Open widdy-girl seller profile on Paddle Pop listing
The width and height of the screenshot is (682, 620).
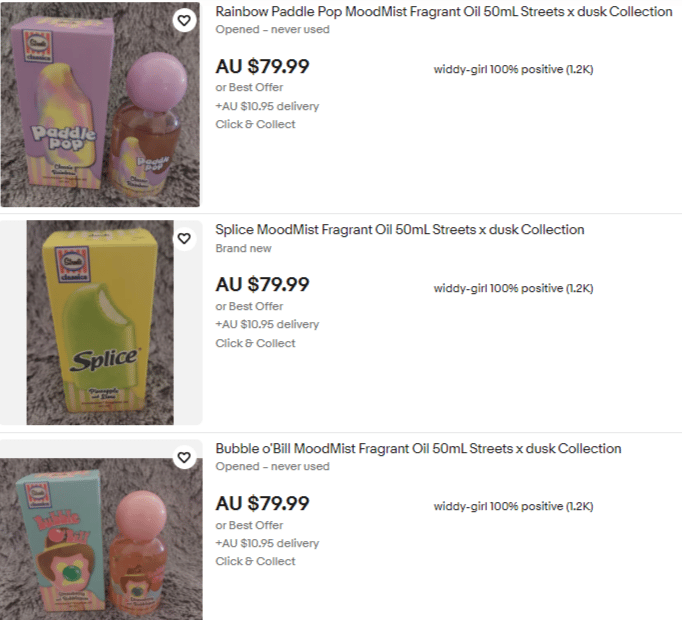click(513, 69)
